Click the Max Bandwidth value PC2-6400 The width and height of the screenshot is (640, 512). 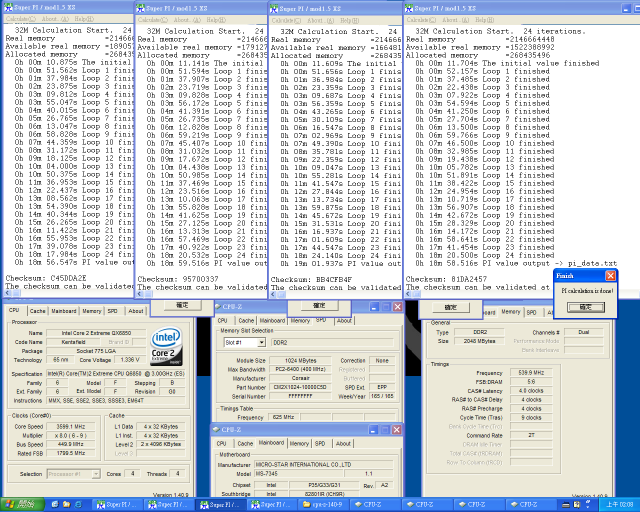(300, 369)
